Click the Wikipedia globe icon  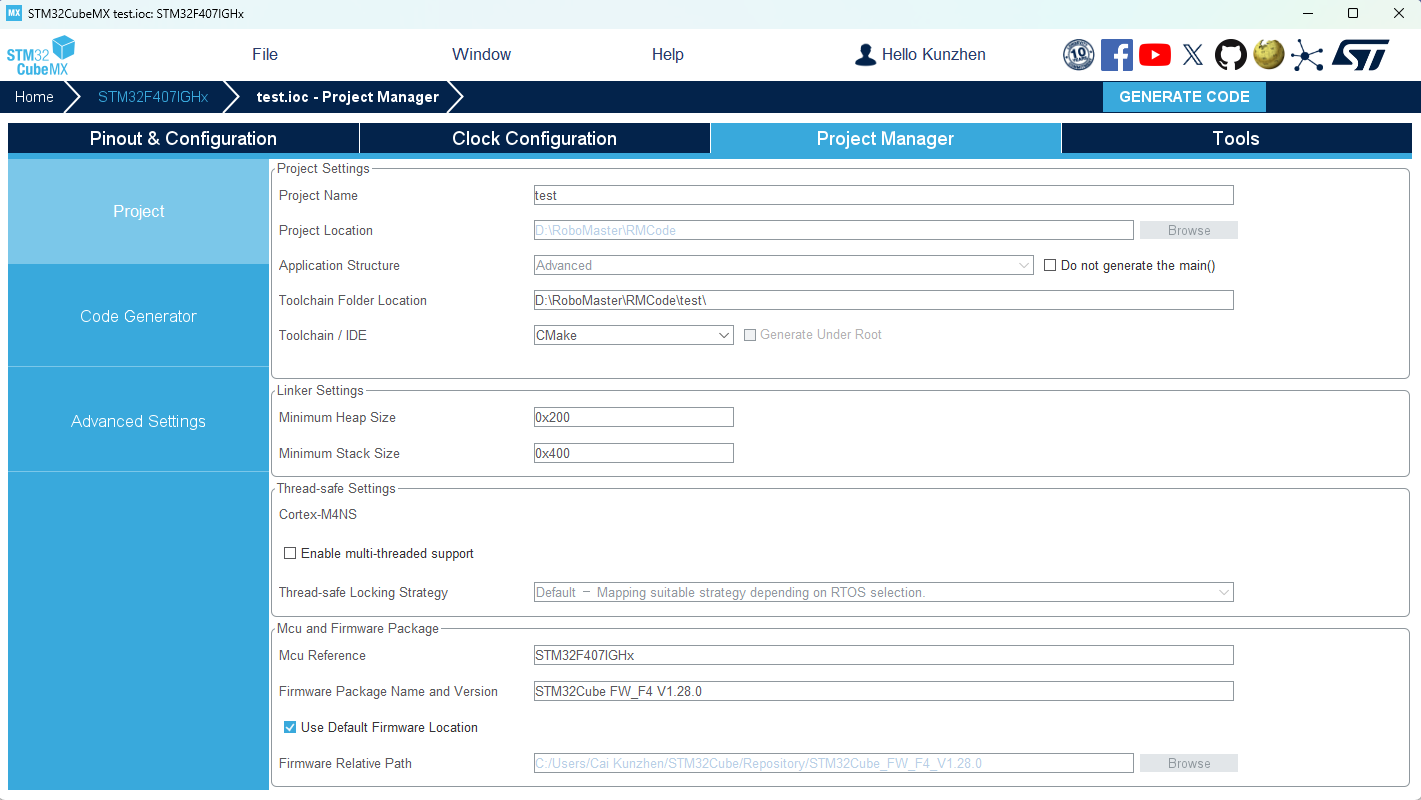click(1268, 54)
